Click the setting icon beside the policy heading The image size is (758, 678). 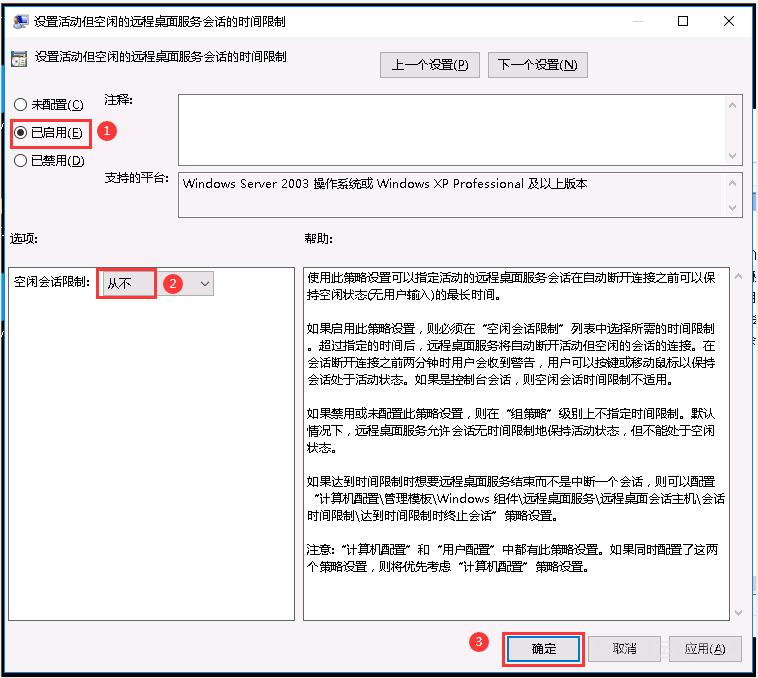tap(18, 59)
